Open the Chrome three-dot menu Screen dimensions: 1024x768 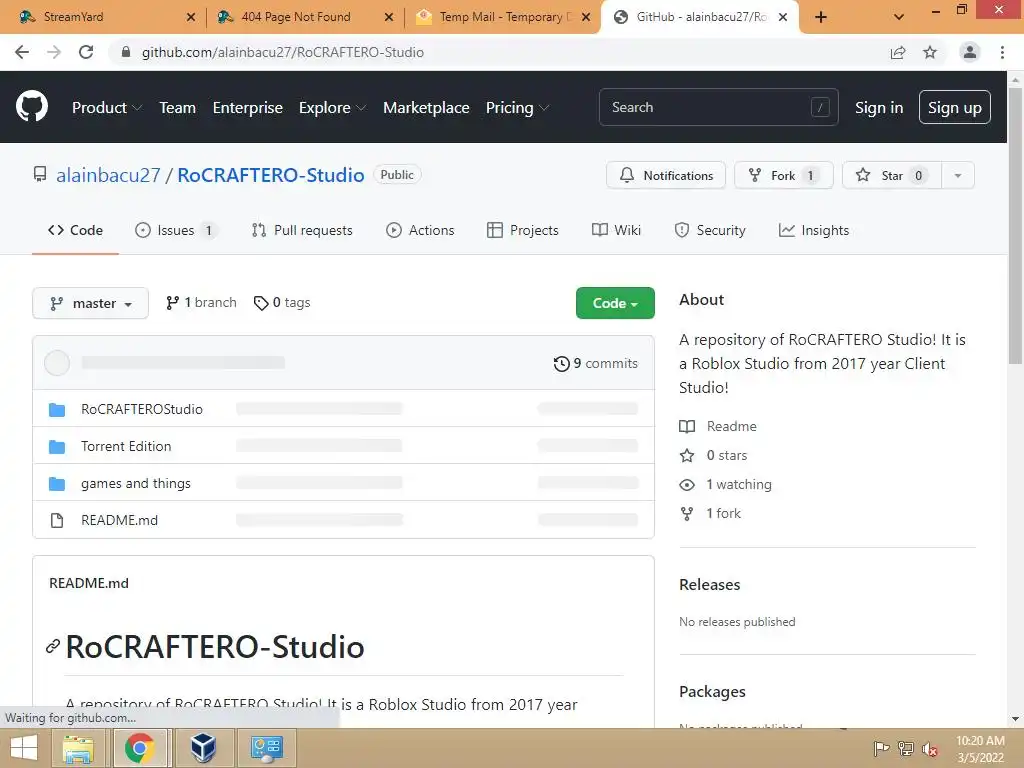(x=1002, y=52)
